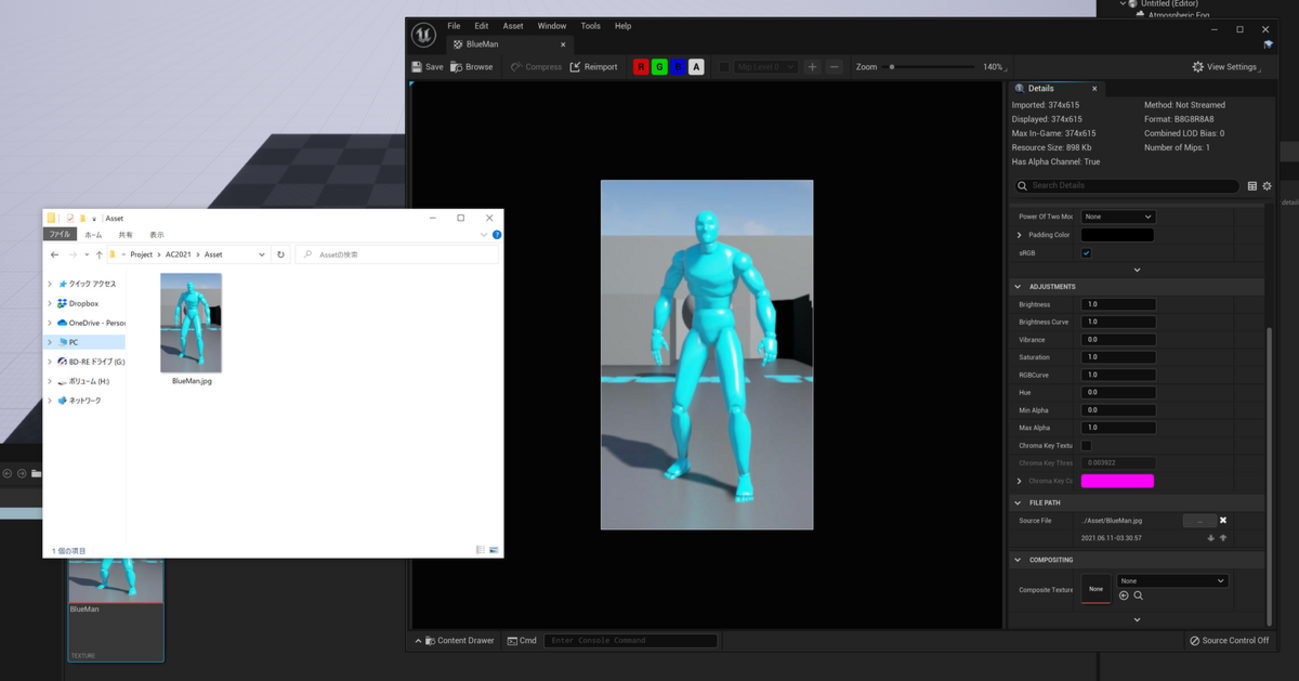Open the Composite Texture None dropdown
The image size is (1299, 681).
coord(1171,581)
